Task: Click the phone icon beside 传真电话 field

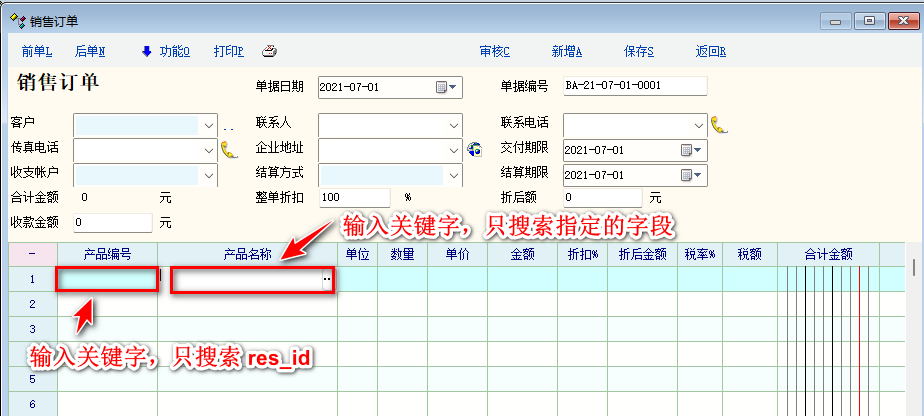Action: [x=230, y=150]
